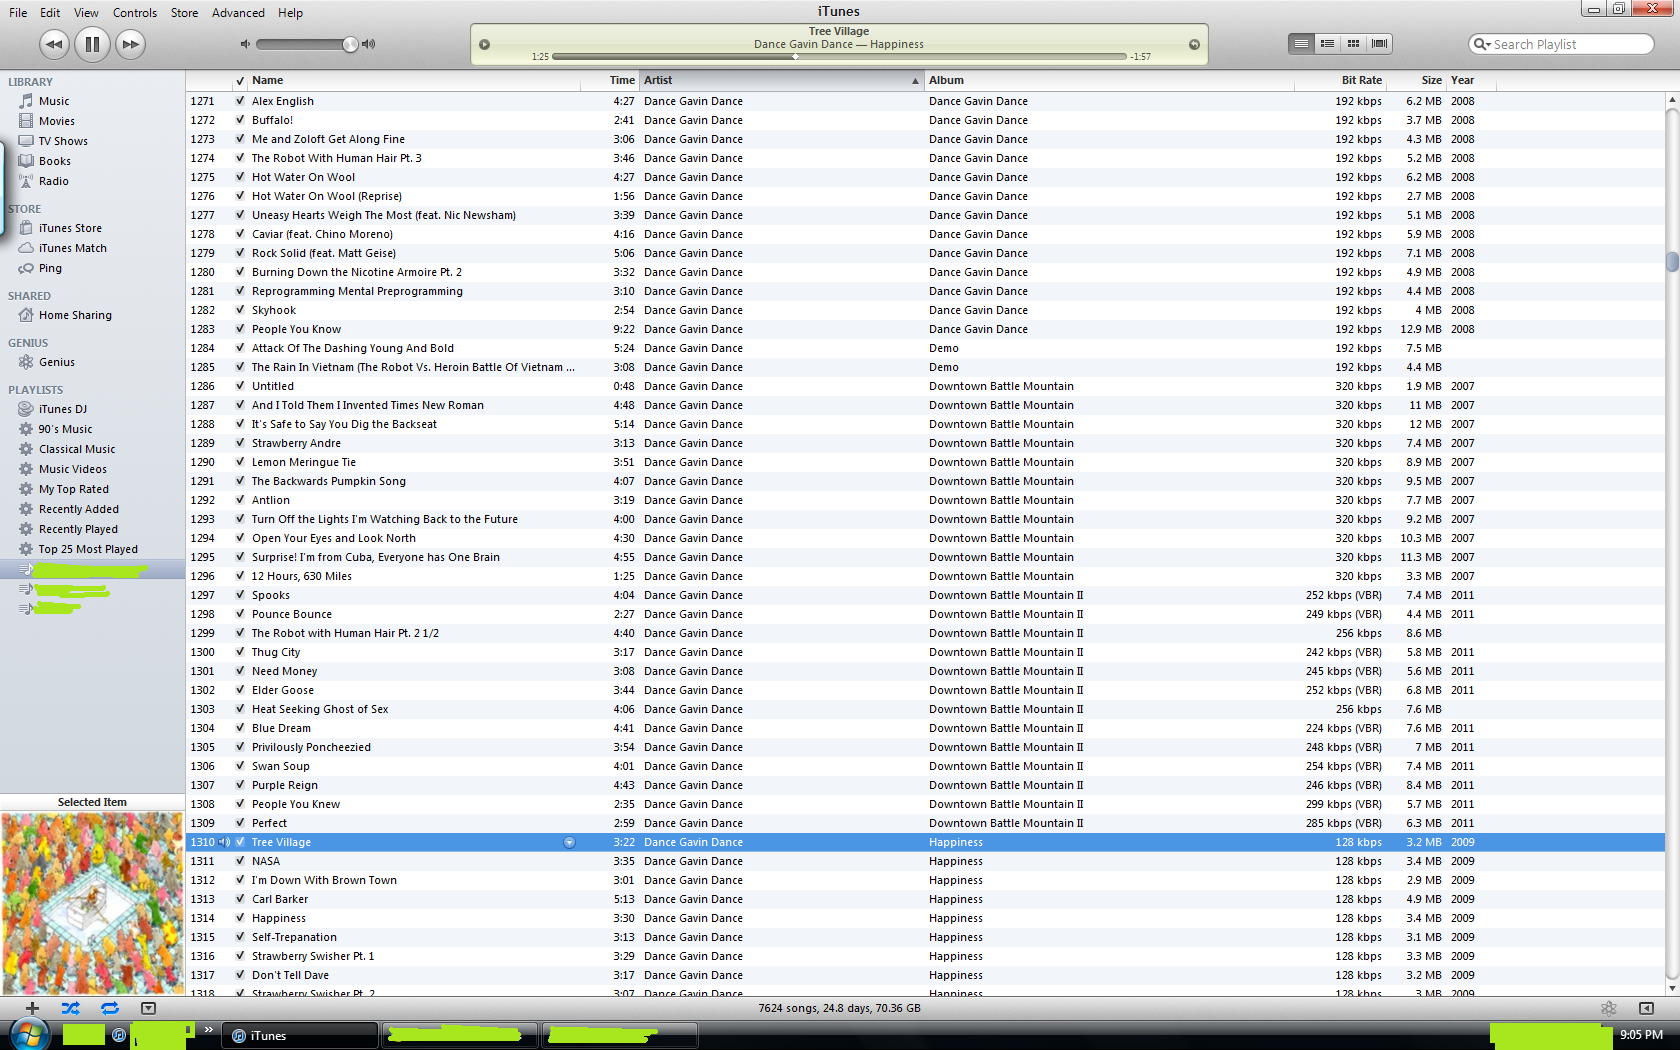This screenshot has height=1050, width=1680.
Task: Open the Classical Music smart playlist
Action: point(77,449)
